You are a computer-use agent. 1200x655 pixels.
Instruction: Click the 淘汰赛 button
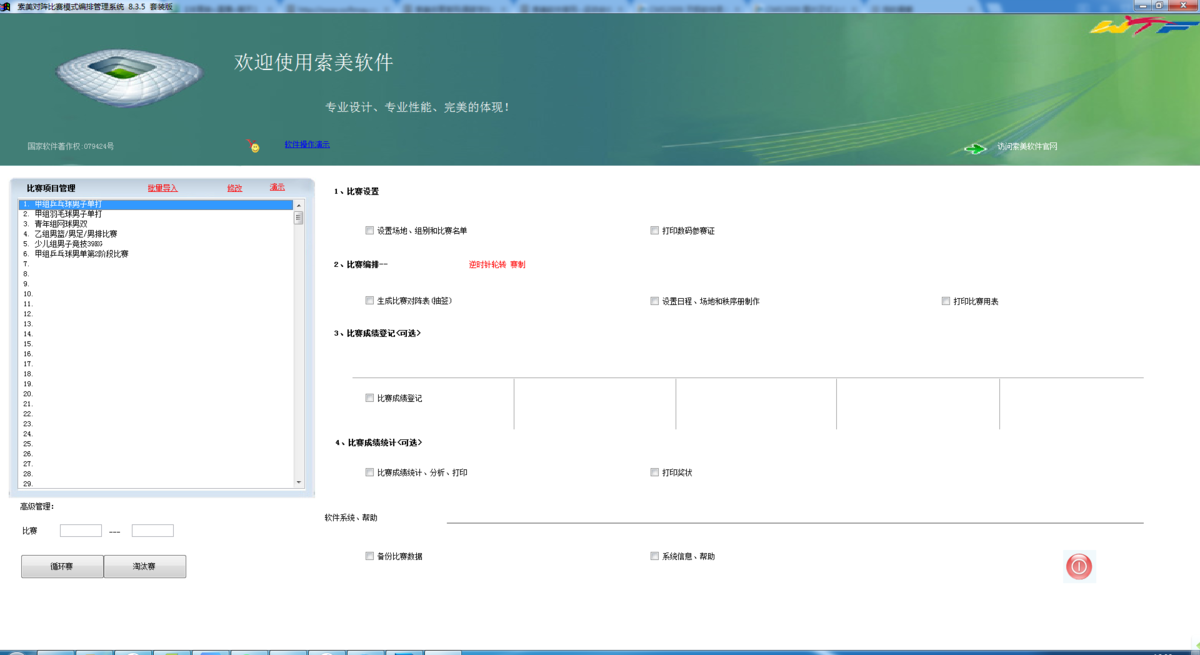click(x=145, y=566)
